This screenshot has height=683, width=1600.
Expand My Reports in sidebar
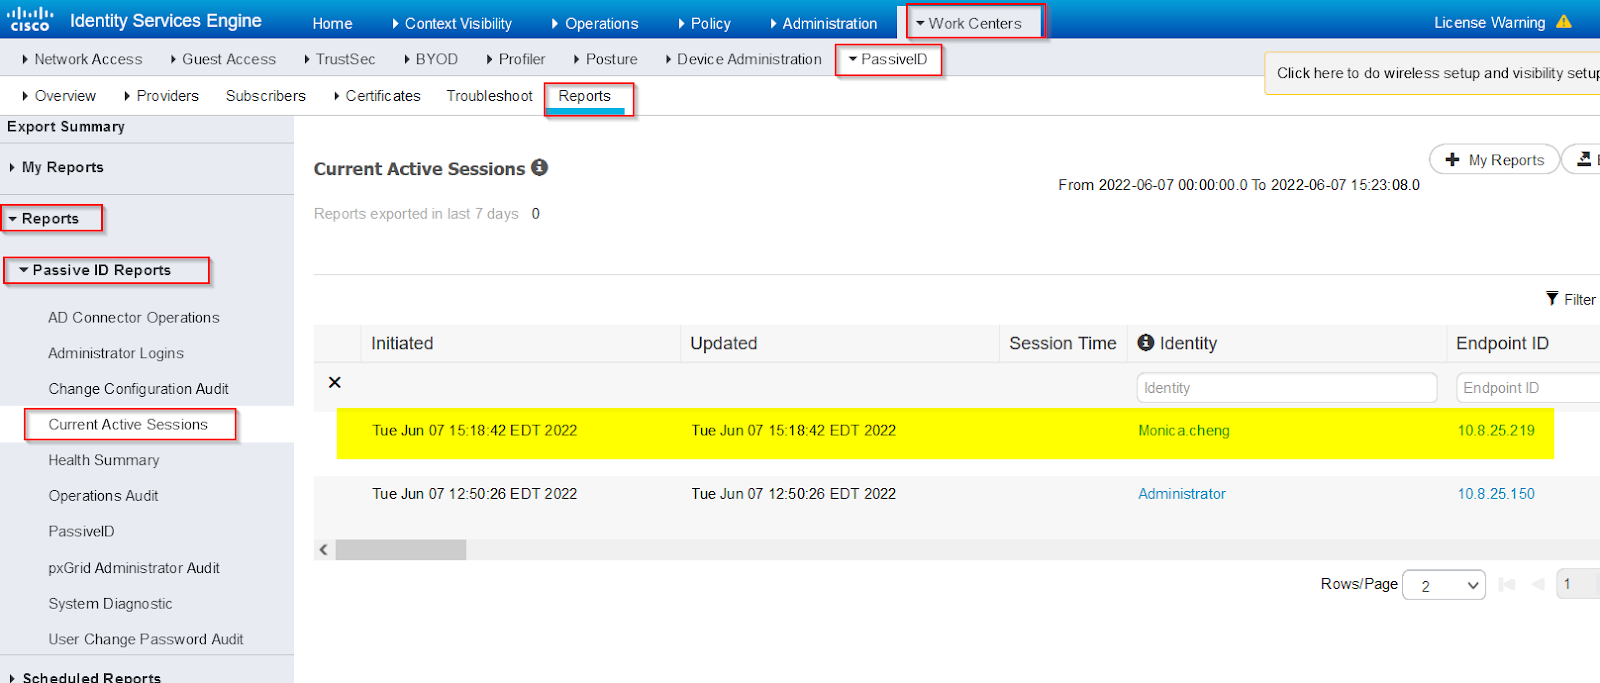(57, 167)
